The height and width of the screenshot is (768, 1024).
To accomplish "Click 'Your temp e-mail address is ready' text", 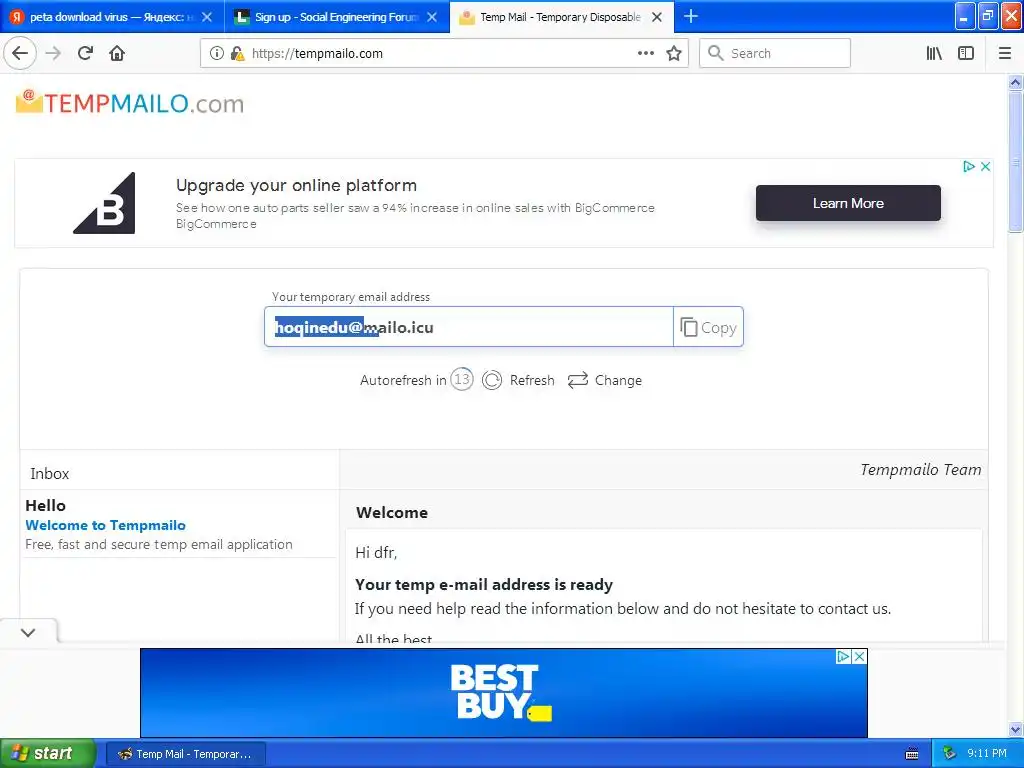I will tap(484, 584).
